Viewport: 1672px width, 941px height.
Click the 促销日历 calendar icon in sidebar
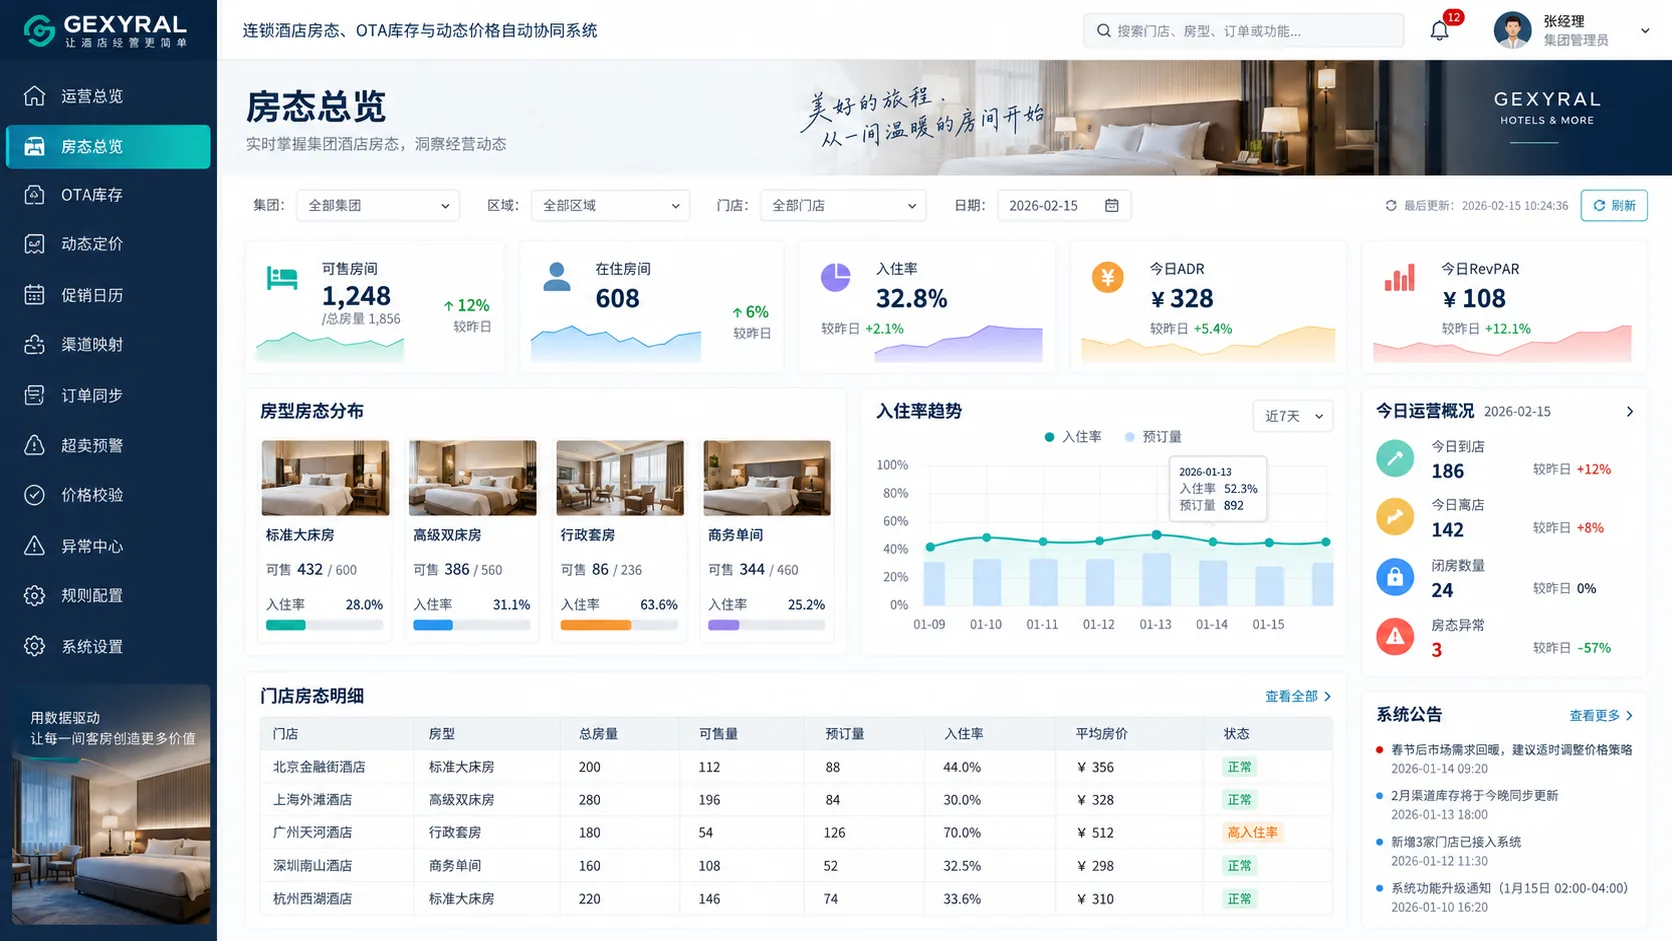[34, 295]
